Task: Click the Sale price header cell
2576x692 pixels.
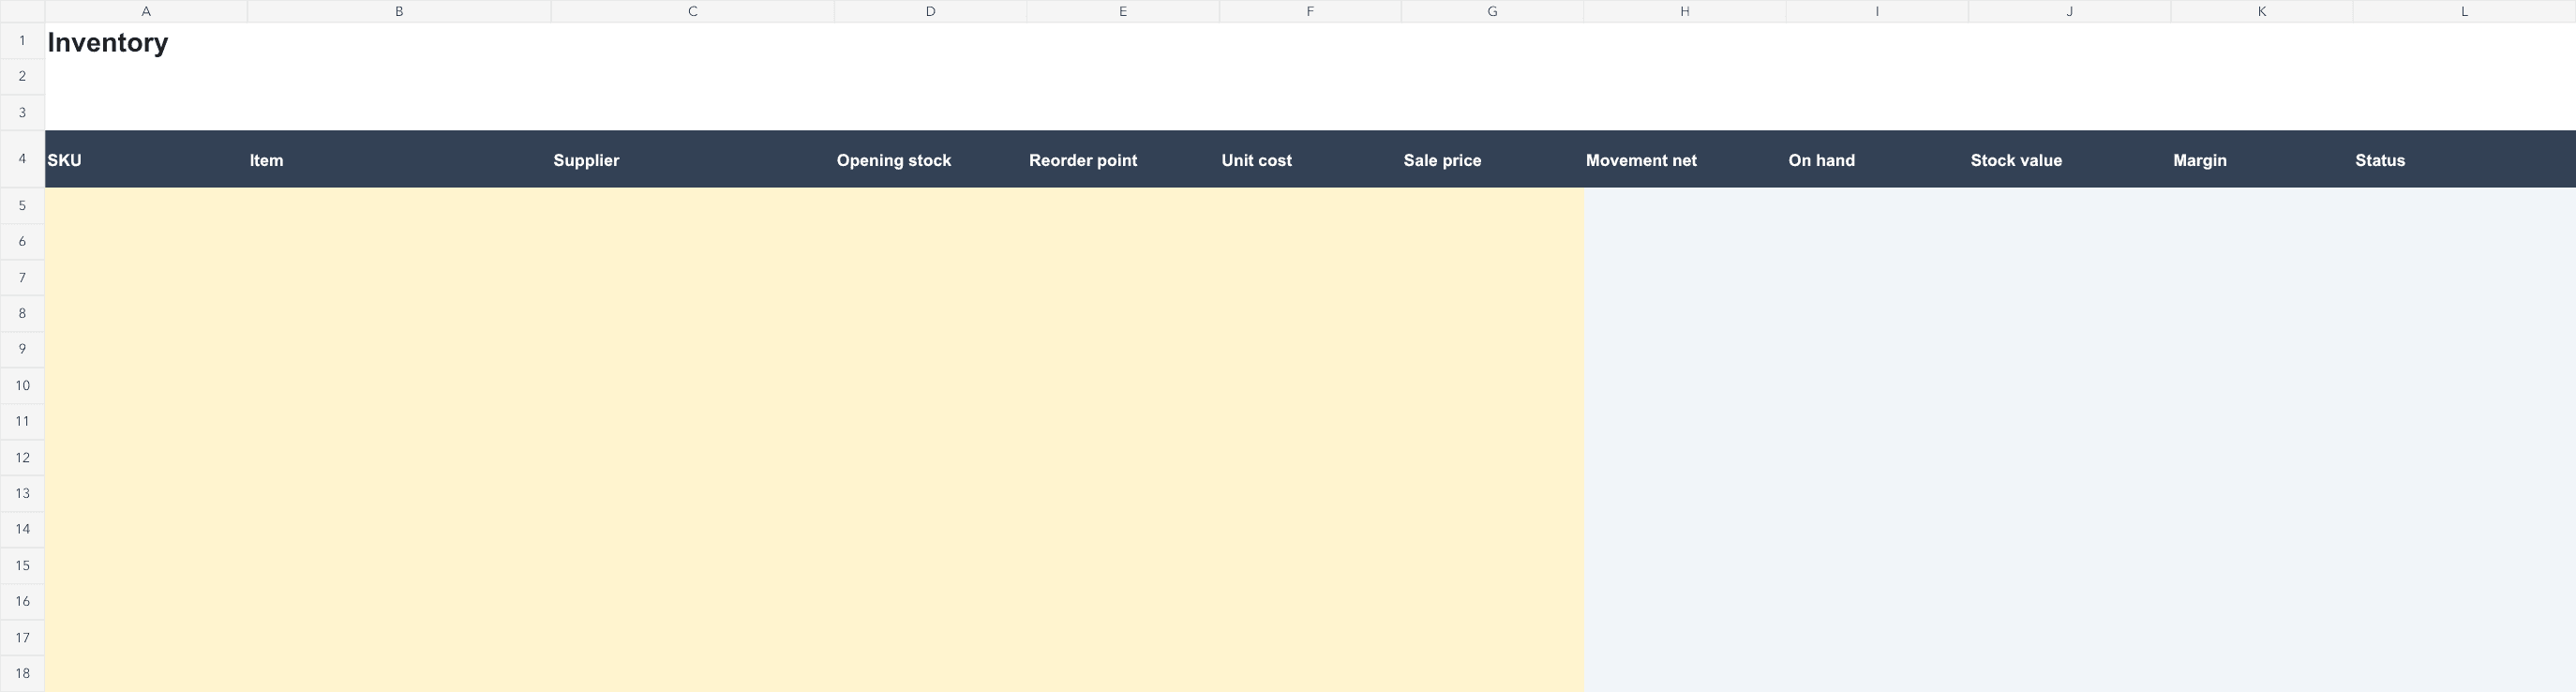Action: [1492, 159]
